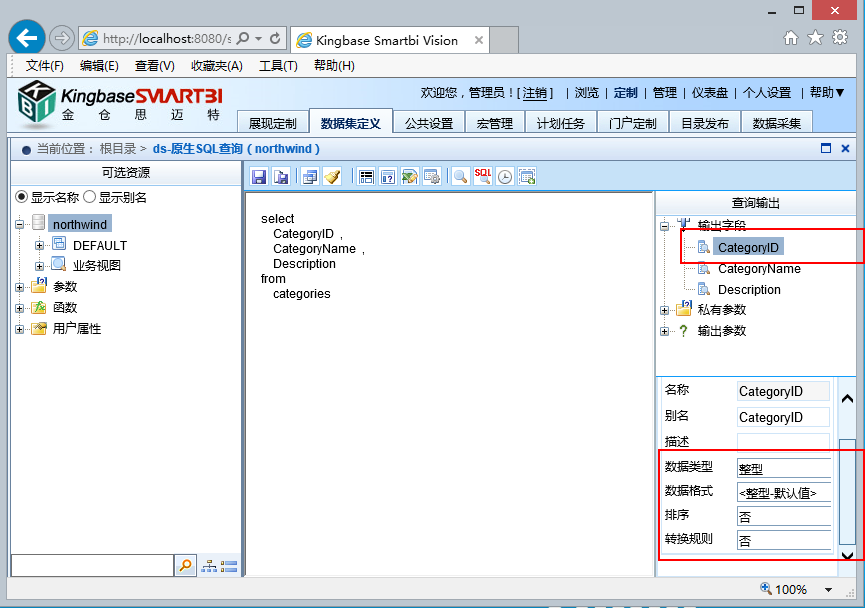This screenshot has width=865, height=608.
Task: Select the Description output field
Action: point(749,290)
